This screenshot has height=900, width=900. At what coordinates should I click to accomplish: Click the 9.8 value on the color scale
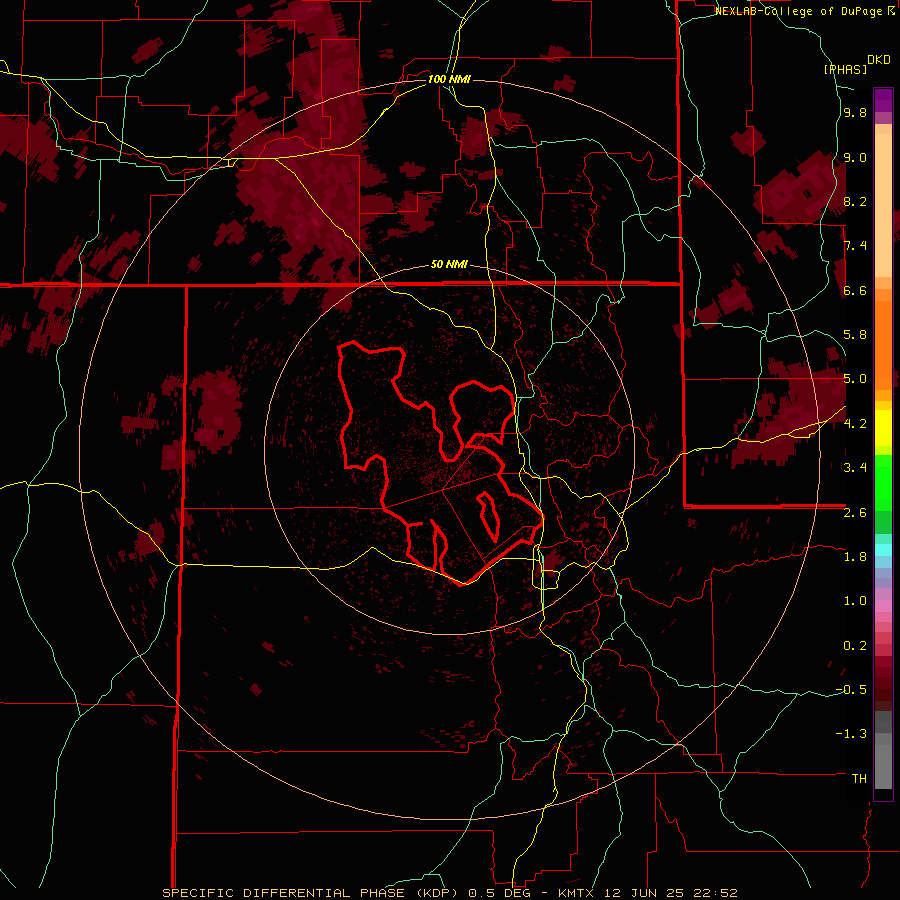tap(855, 113)
